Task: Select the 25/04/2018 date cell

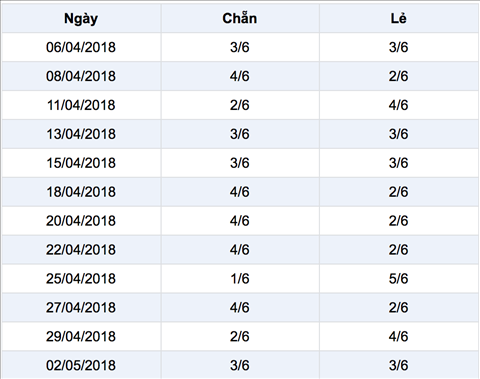Action: [81, 279]
